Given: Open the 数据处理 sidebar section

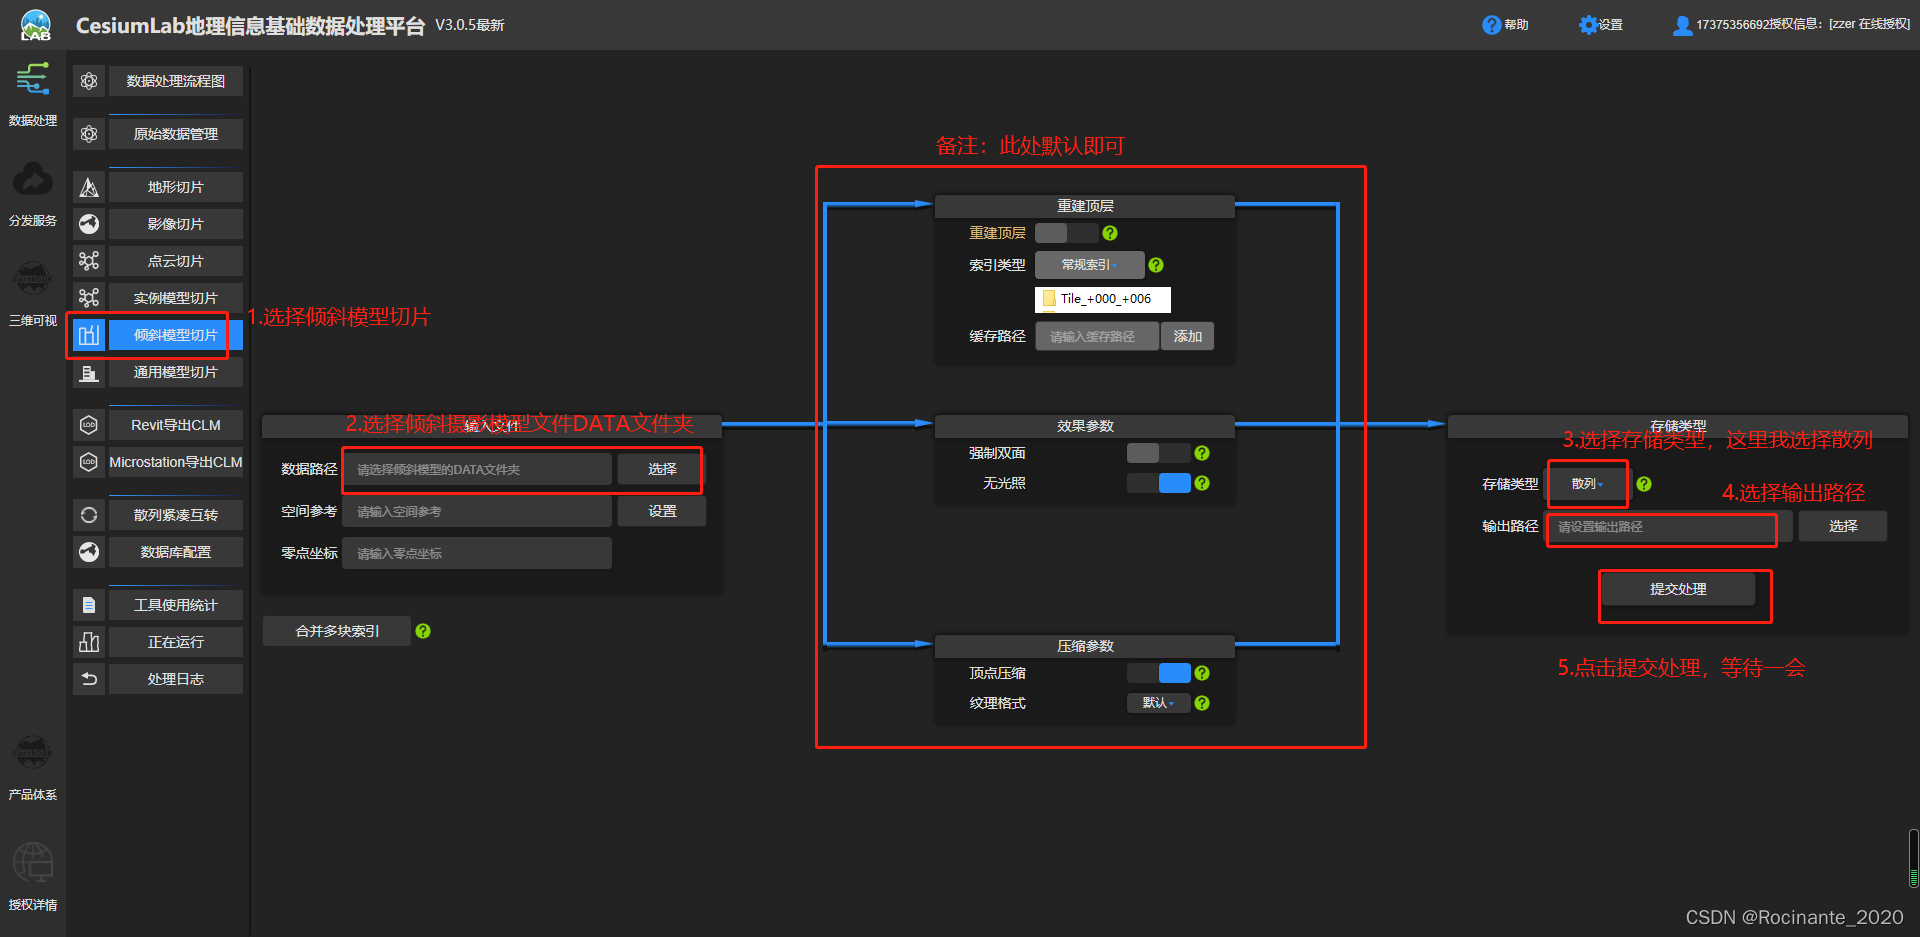Looking at the screenshot, I should (x=33, y=93).
